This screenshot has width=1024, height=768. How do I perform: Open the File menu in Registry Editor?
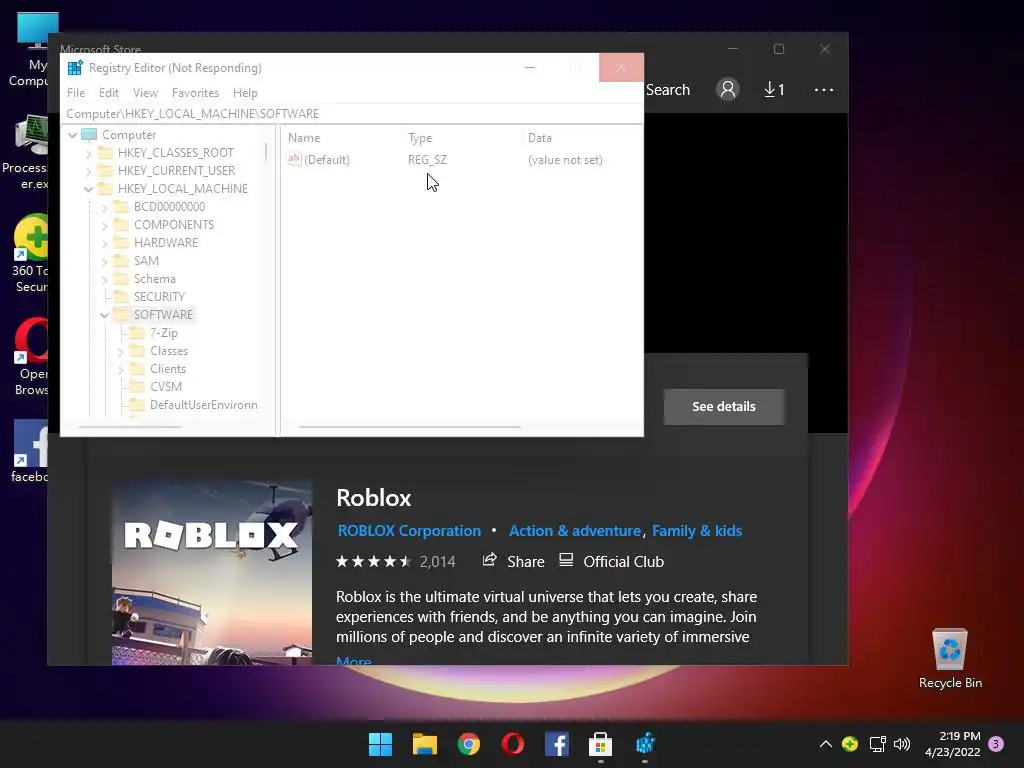click(76, 93)
